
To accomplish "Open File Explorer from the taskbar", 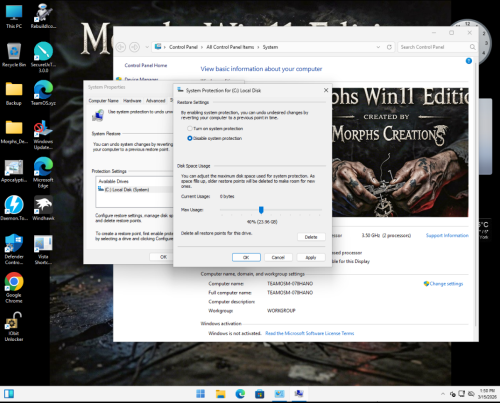I will point(220,394).
